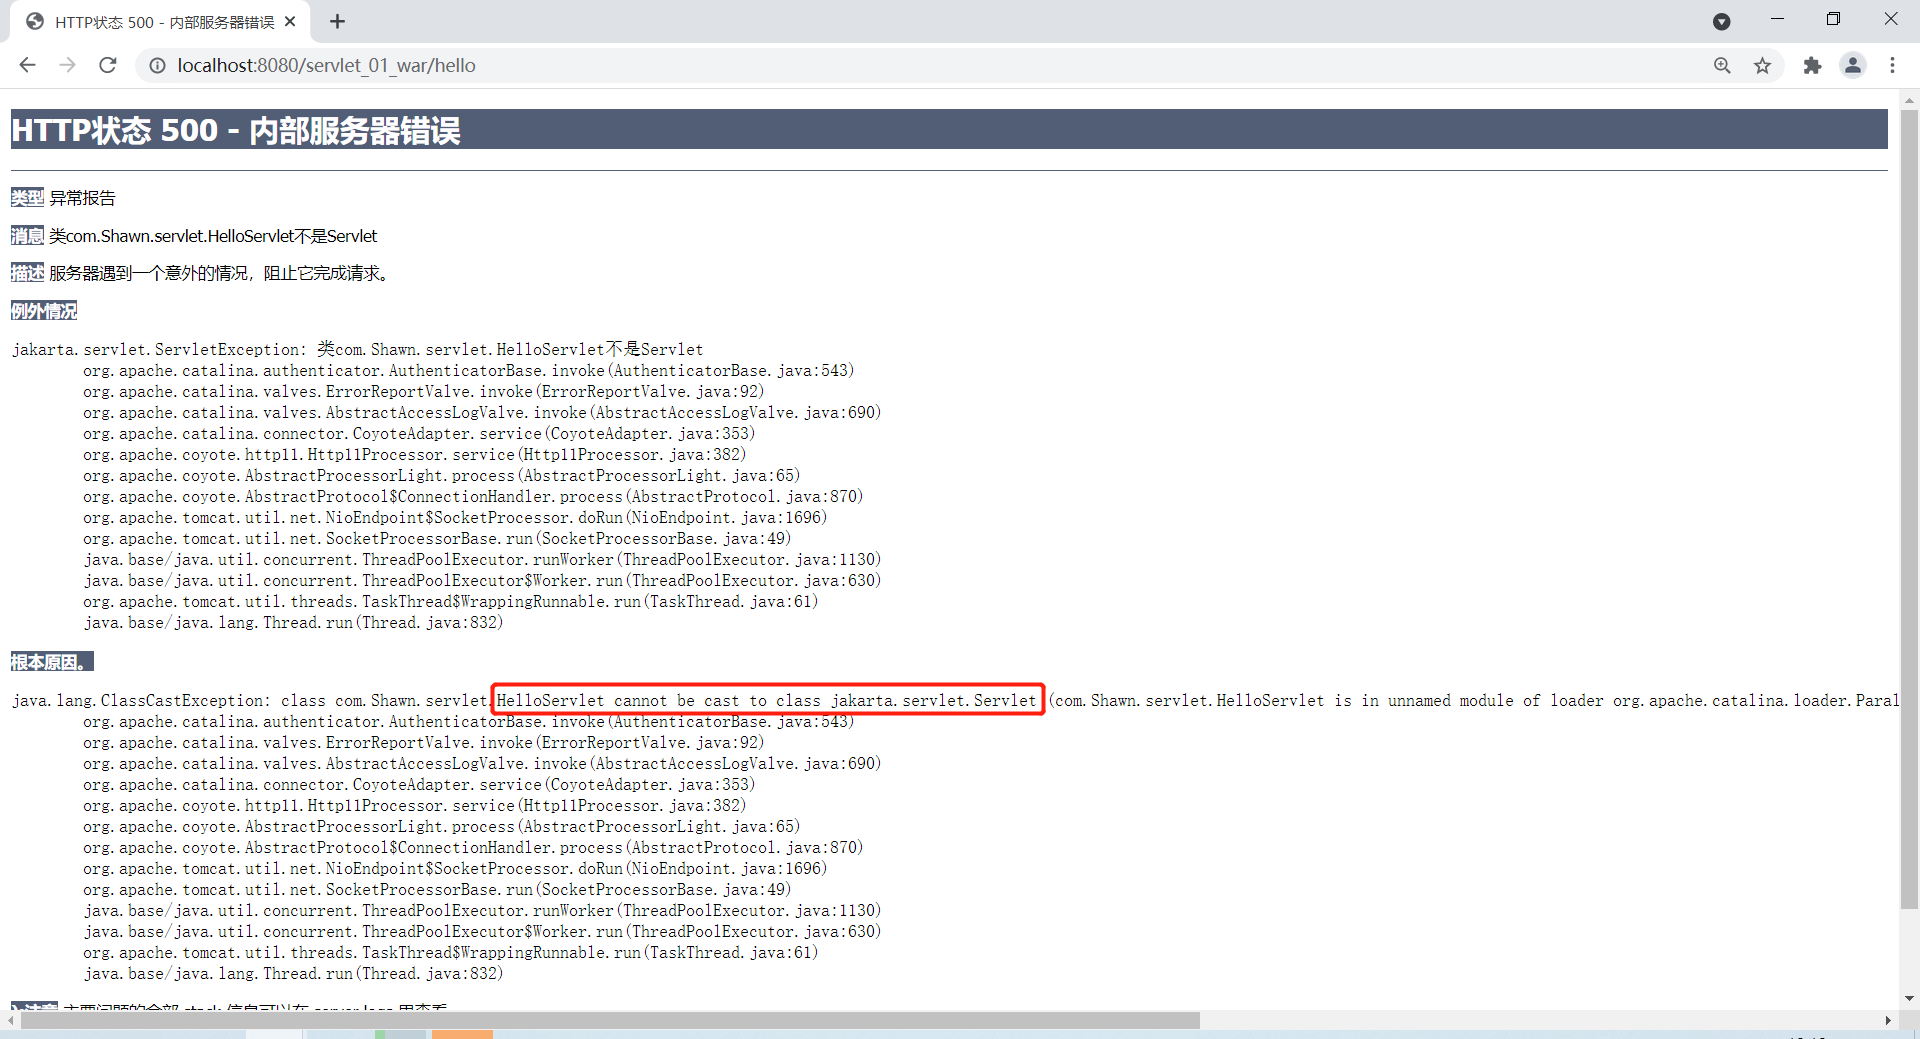Image resolution: width=1920 pixels, height=1039 pixels.
Task: Reload the error page
Action: 107,65
